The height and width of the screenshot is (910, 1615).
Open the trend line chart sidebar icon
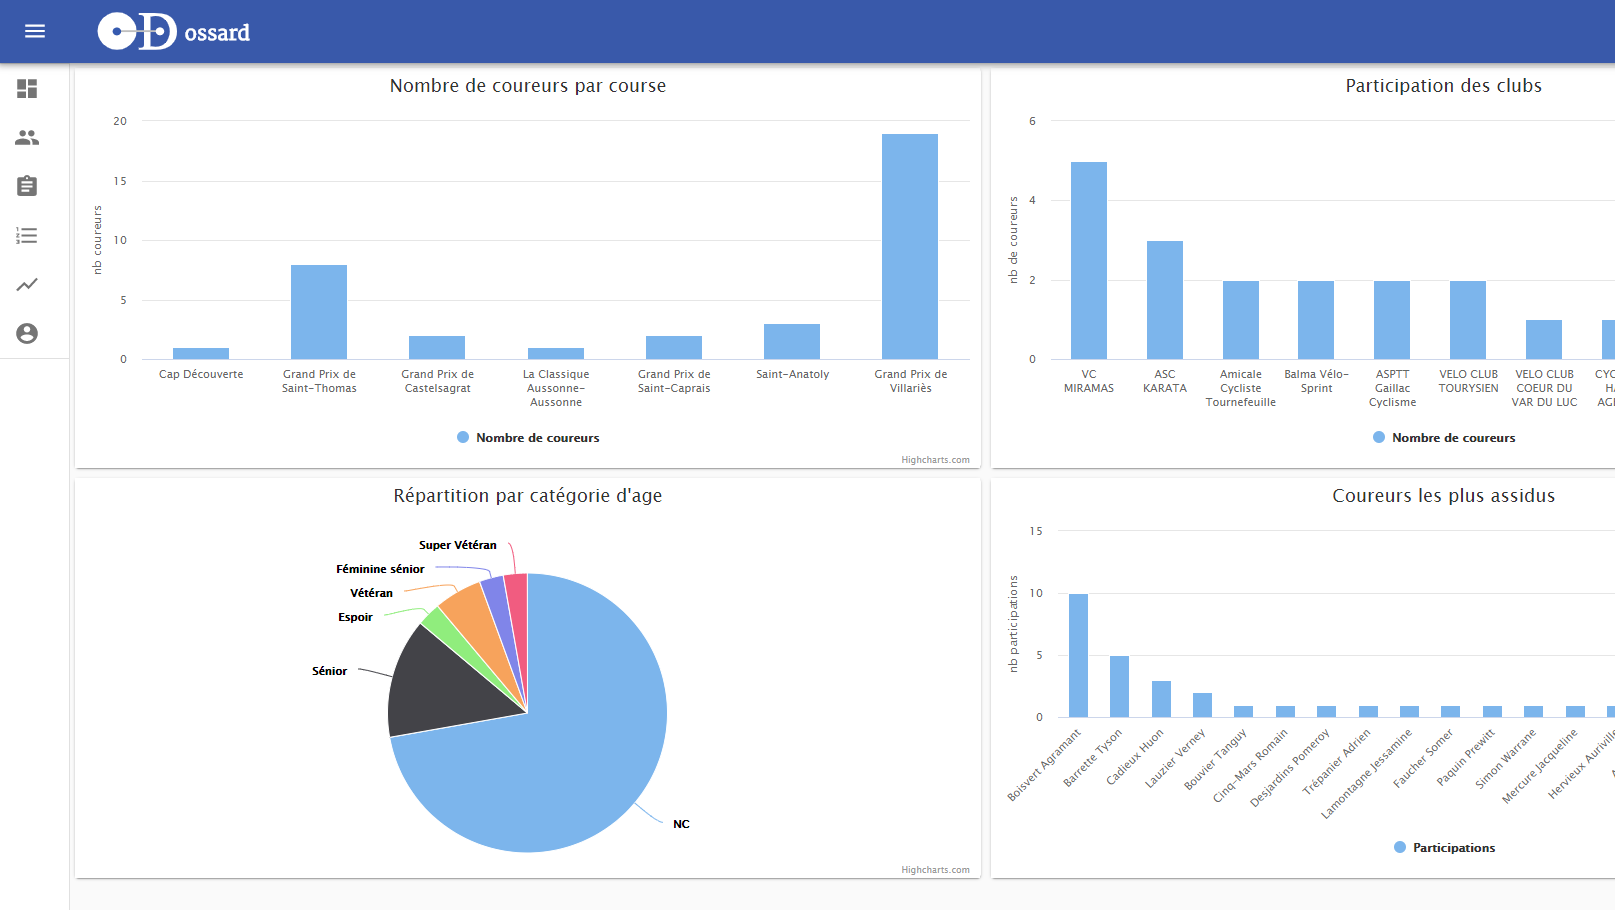27,284
